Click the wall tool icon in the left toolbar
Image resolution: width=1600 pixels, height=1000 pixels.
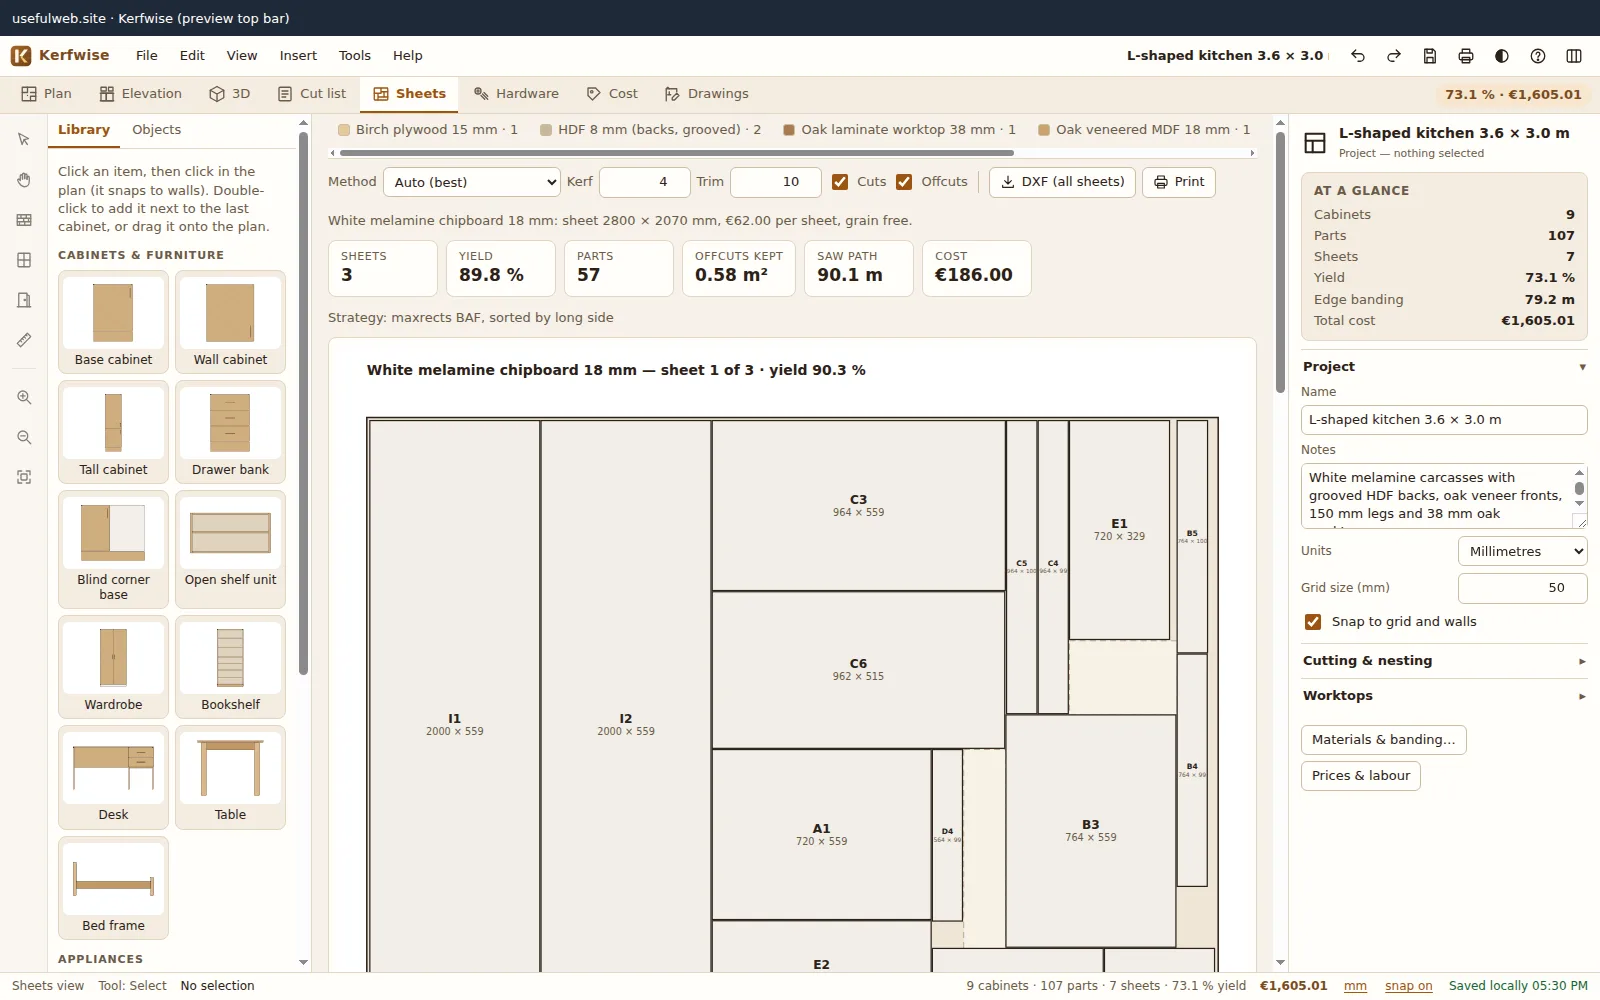click(x=24, y=220)
